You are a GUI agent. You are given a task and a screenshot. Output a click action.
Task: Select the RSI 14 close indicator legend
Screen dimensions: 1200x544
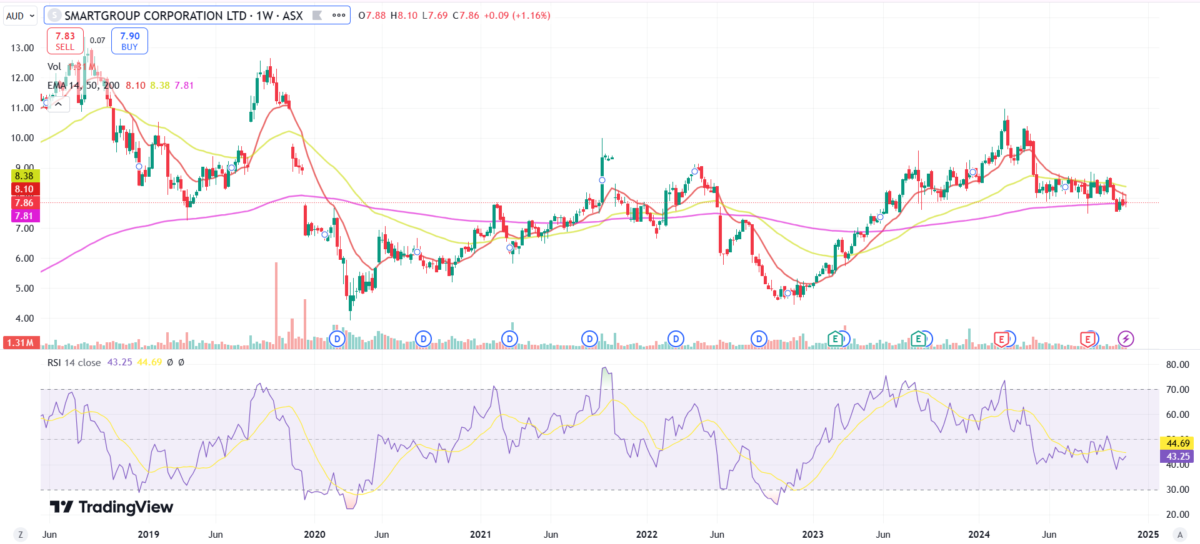(x=74, y=362)
